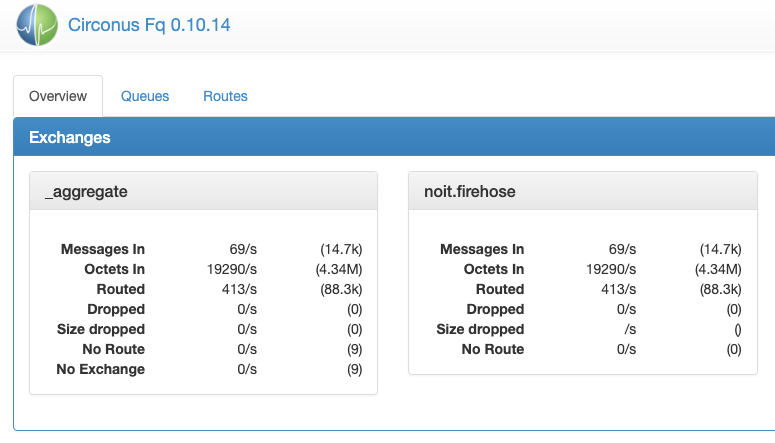
Task: Click the Circonus globe logo icon
Action: pos(37,25)
